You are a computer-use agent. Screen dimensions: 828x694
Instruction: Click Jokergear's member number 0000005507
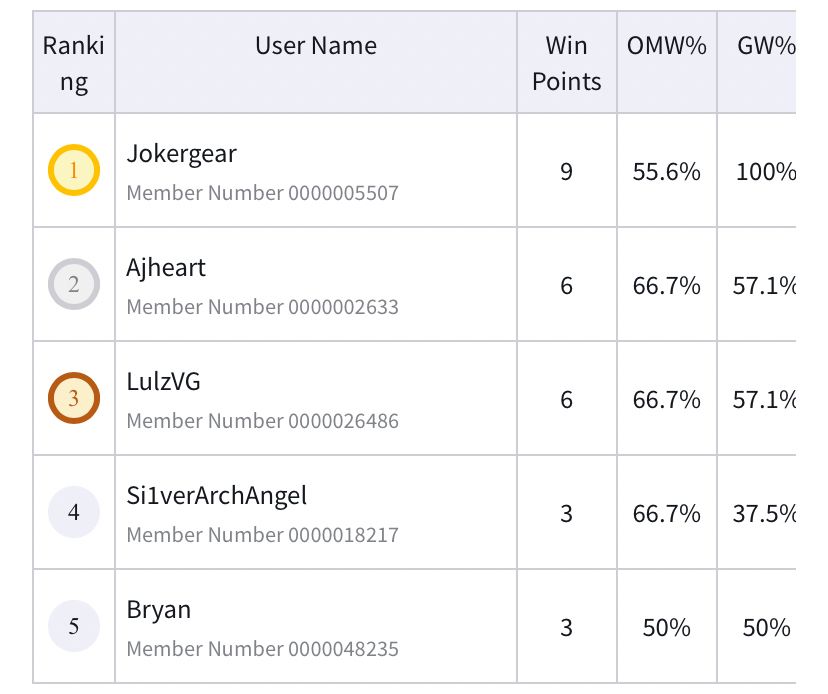[262, 193]
